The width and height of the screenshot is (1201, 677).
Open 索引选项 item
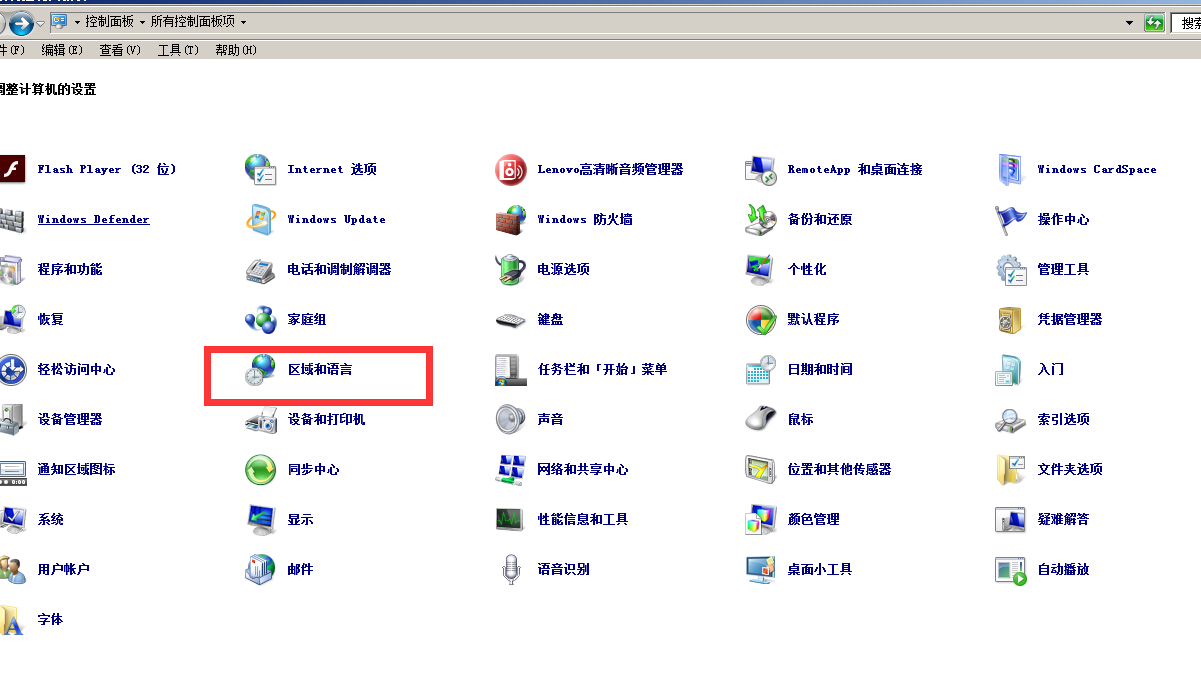(x=1042, y=419)
